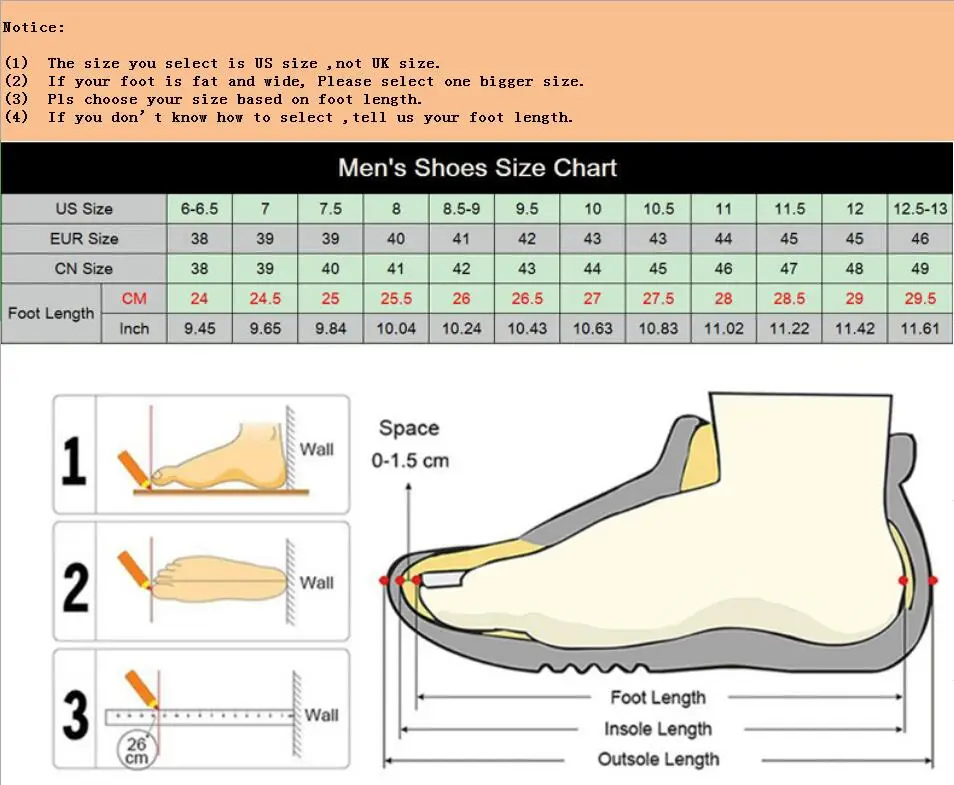Click red foot length "29.5" cm cell
This screenshot has width=954, height=785.
[920, 298]
